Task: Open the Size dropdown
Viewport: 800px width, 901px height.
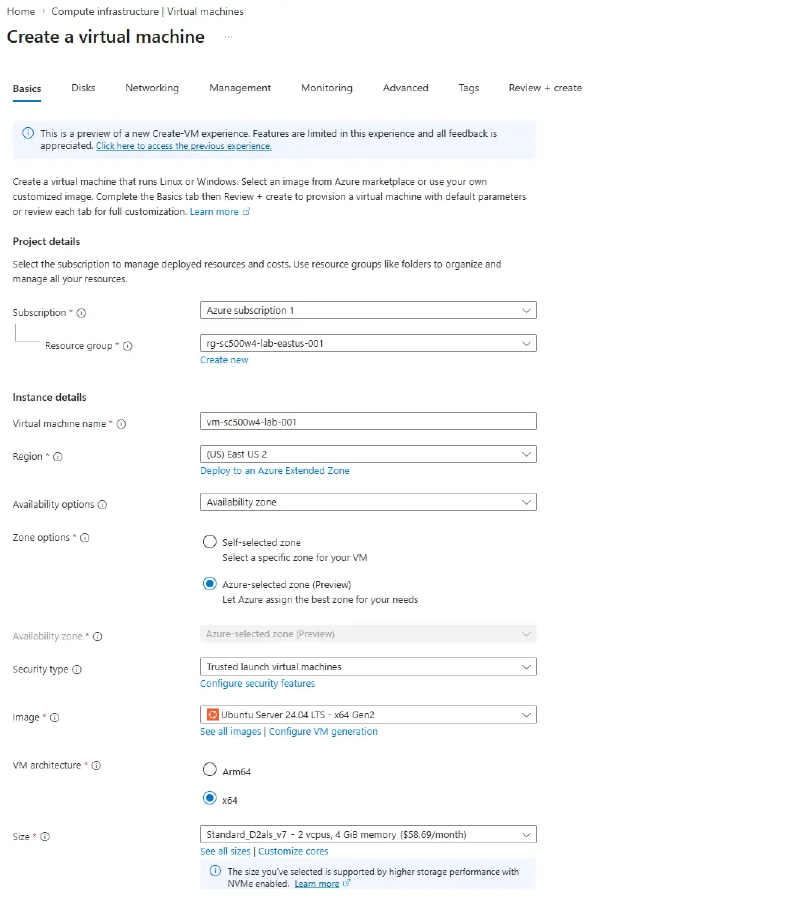Action: point(368,834)
